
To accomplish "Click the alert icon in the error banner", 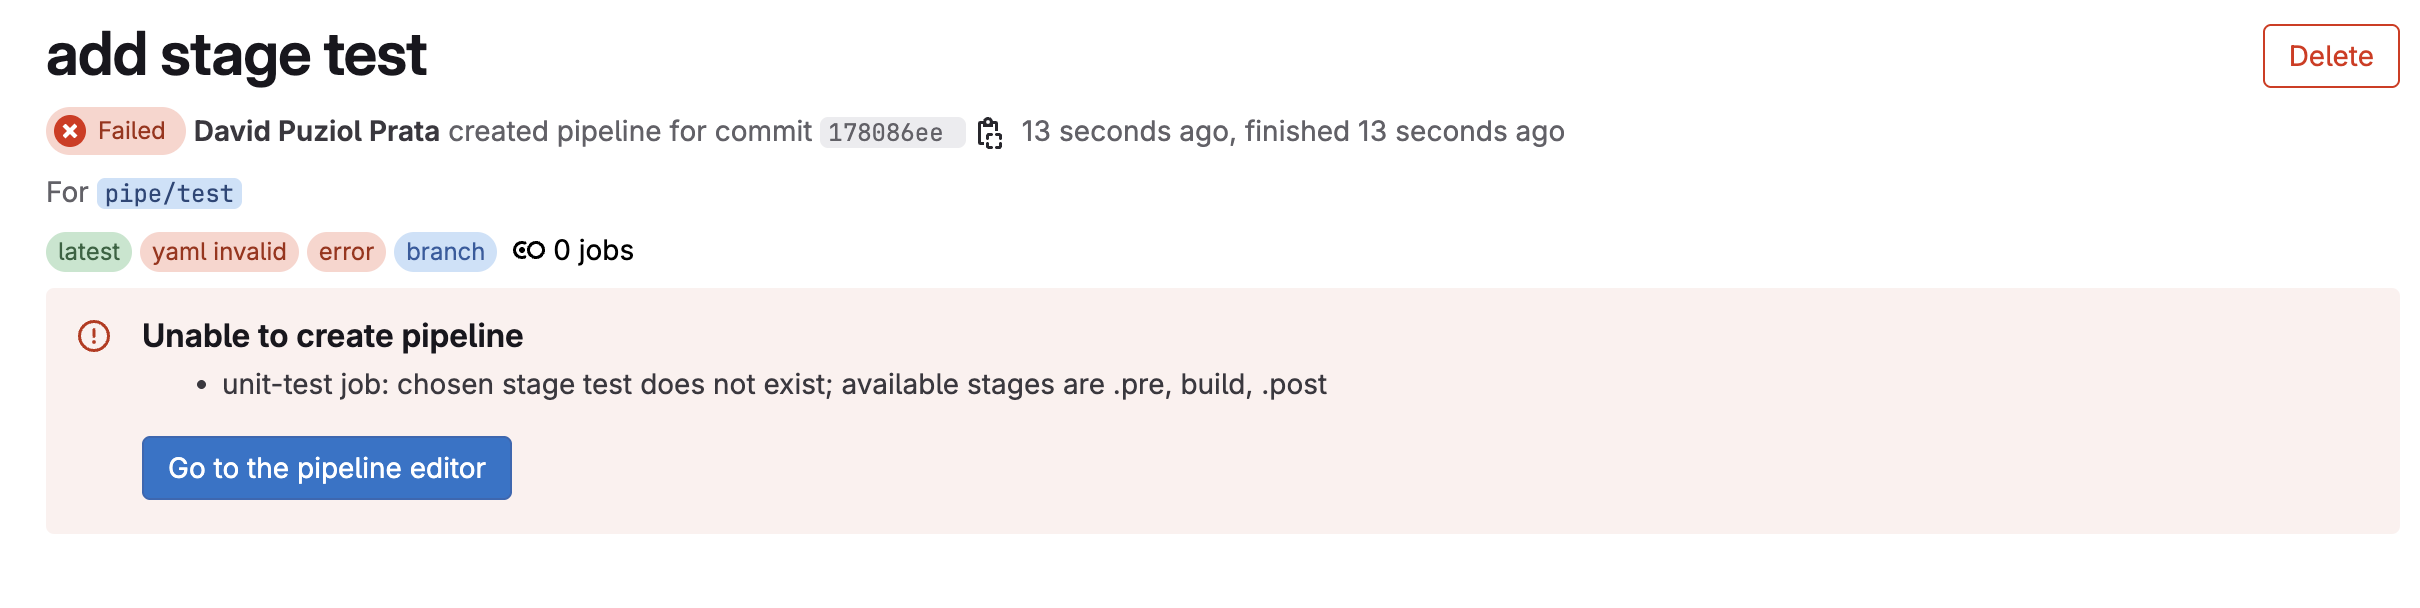I will pyautogui.click(x=94, y=336).
